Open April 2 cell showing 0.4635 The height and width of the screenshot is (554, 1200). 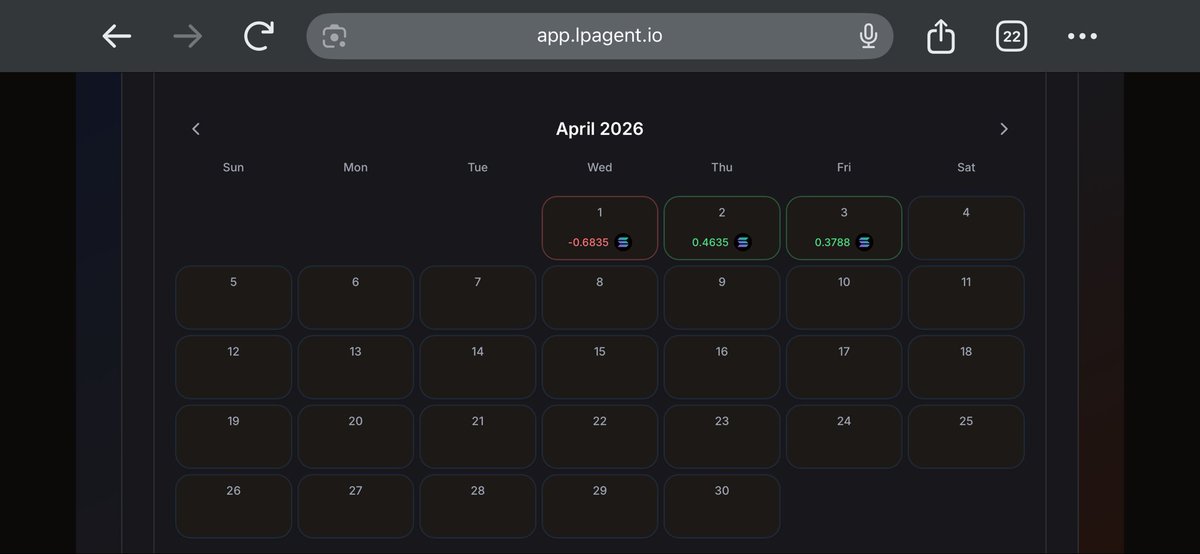point(722,228)
